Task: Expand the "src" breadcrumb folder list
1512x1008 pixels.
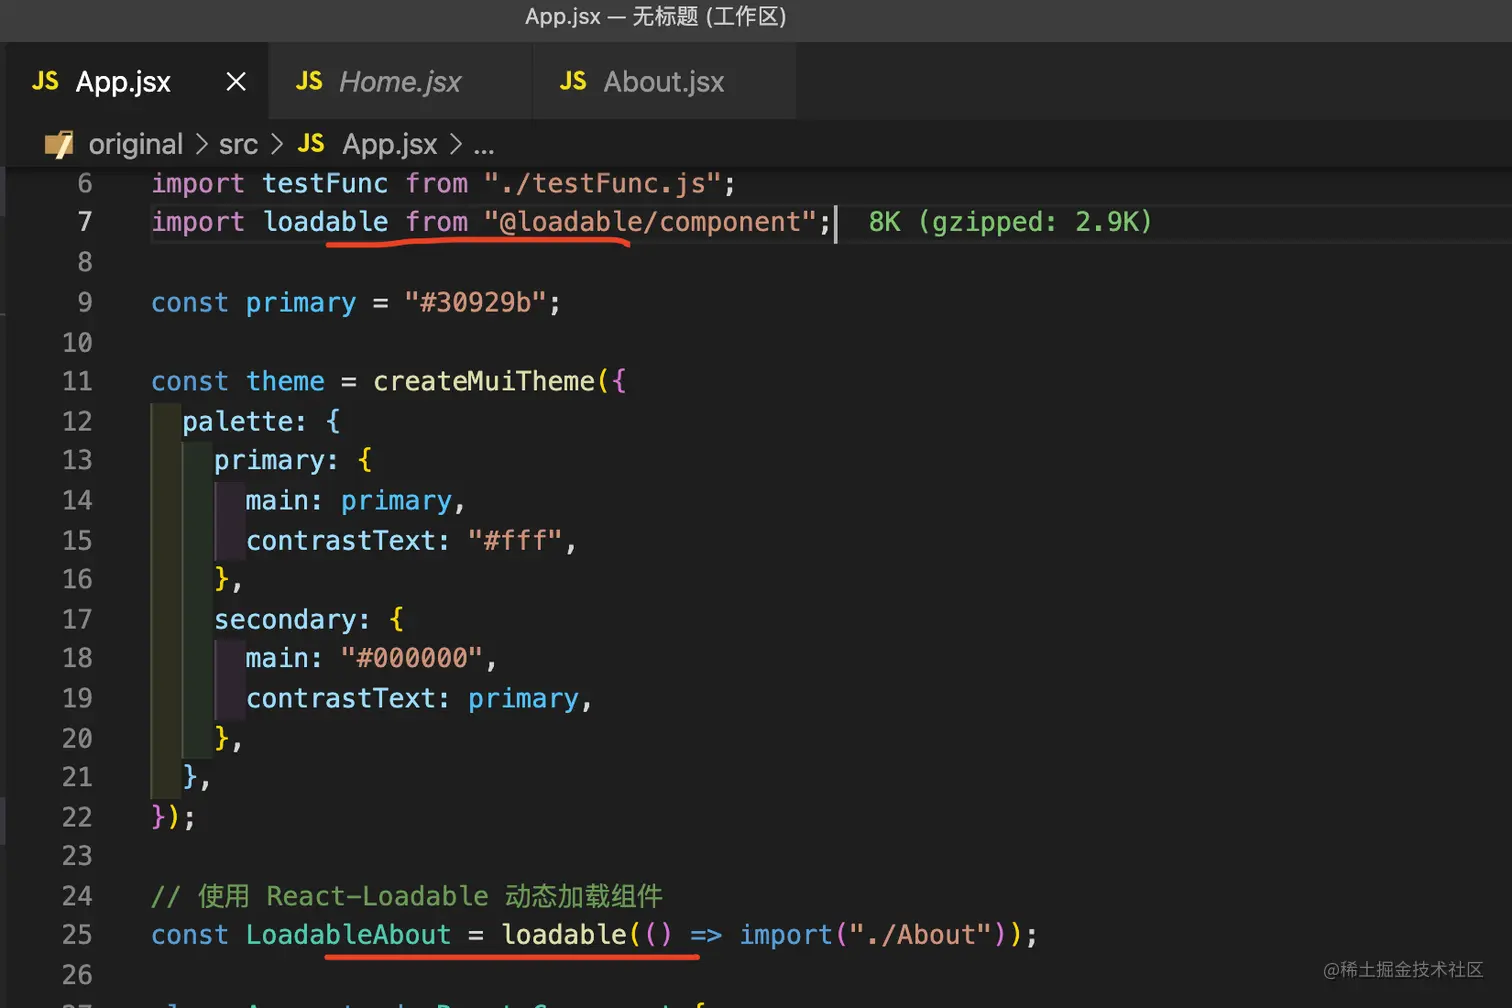Action: pos(238,145)
